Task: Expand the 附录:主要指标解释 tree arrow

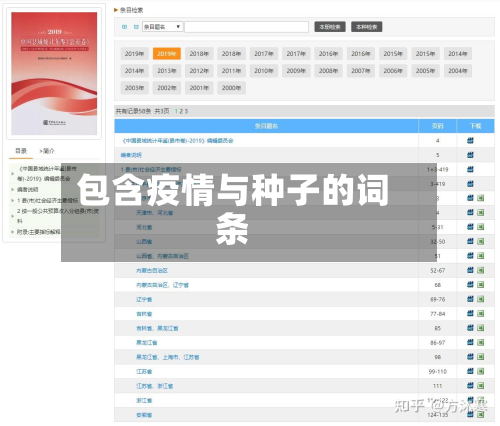Action: [x=13, y=232]
